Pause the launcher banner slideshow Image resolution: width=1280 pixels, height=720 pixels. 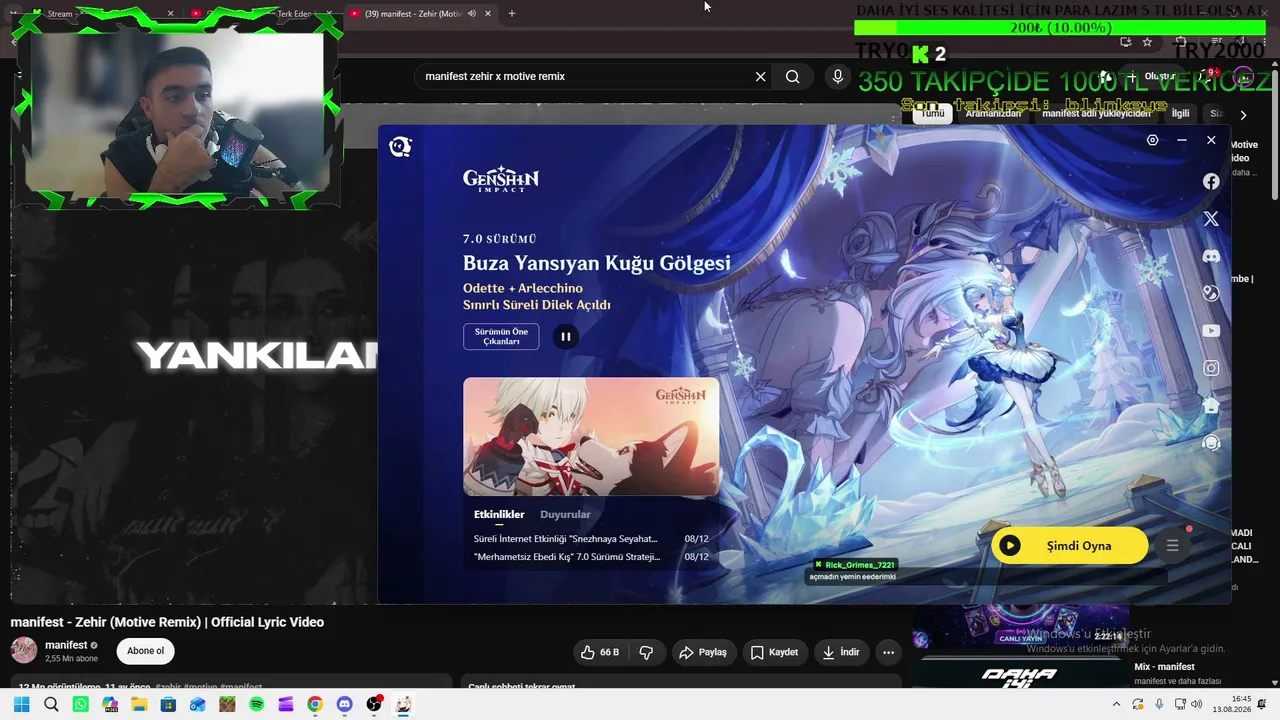pyautogui.click(x=565, y=337)
